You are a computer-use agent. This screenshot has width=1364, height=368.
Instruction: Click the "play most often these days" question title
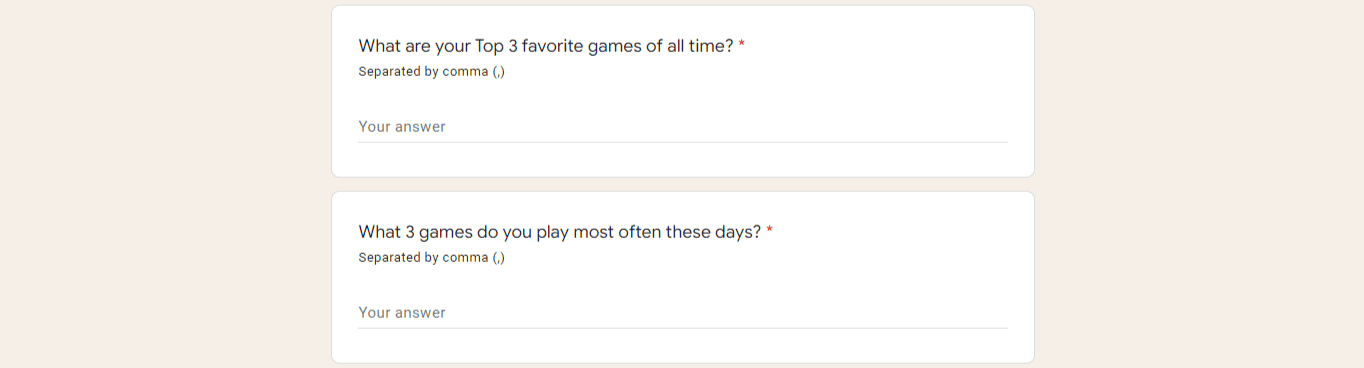[x=560, y=232]
